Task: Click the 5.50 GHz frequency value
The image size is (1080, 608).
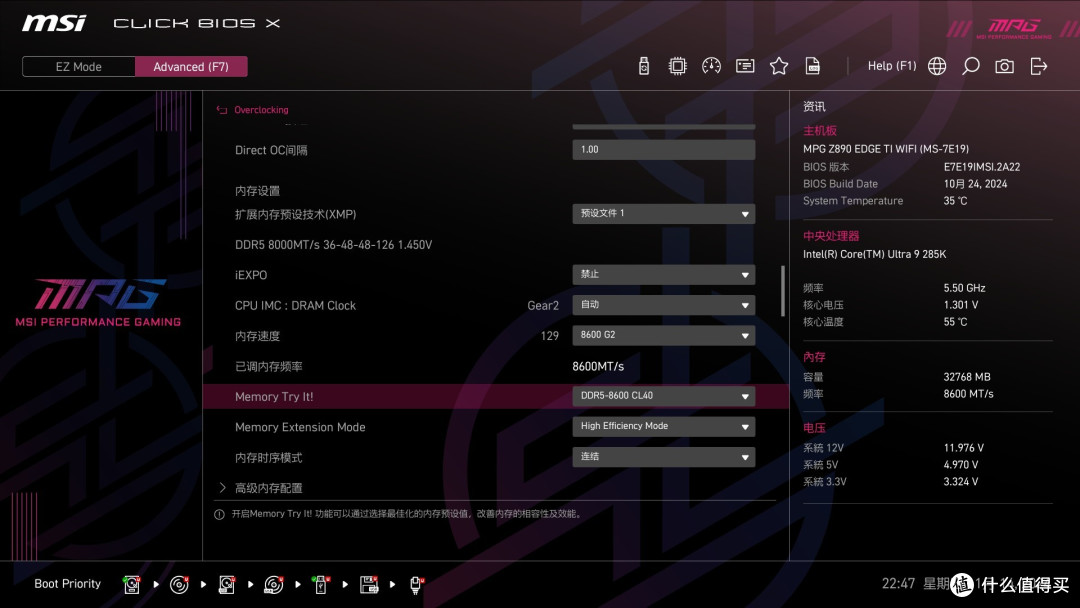Action: click(964, 288)
